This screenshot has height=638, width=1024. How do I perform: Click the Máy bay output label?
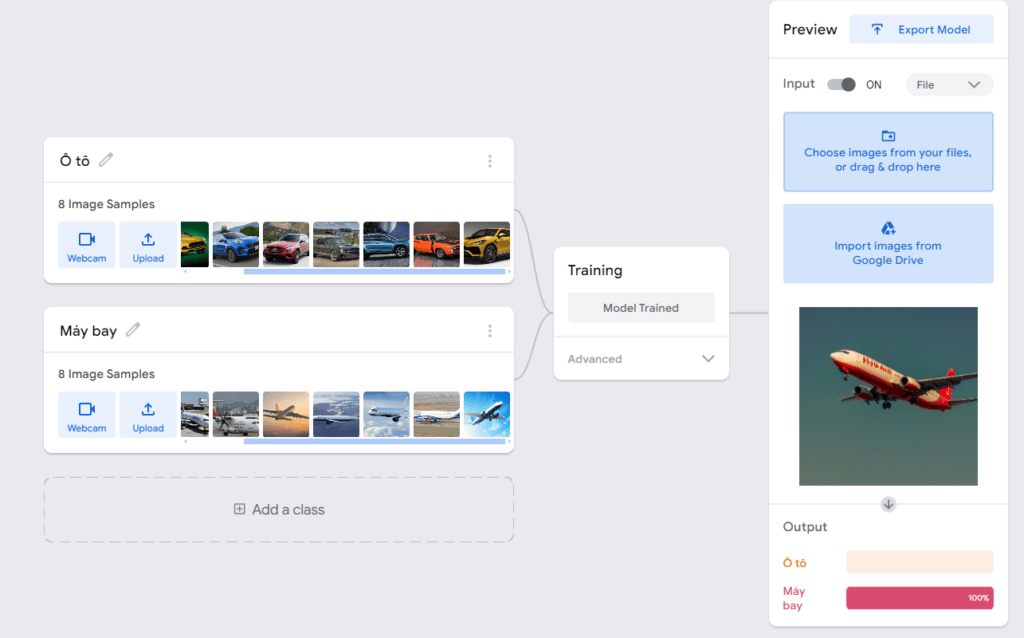(794, 598)
